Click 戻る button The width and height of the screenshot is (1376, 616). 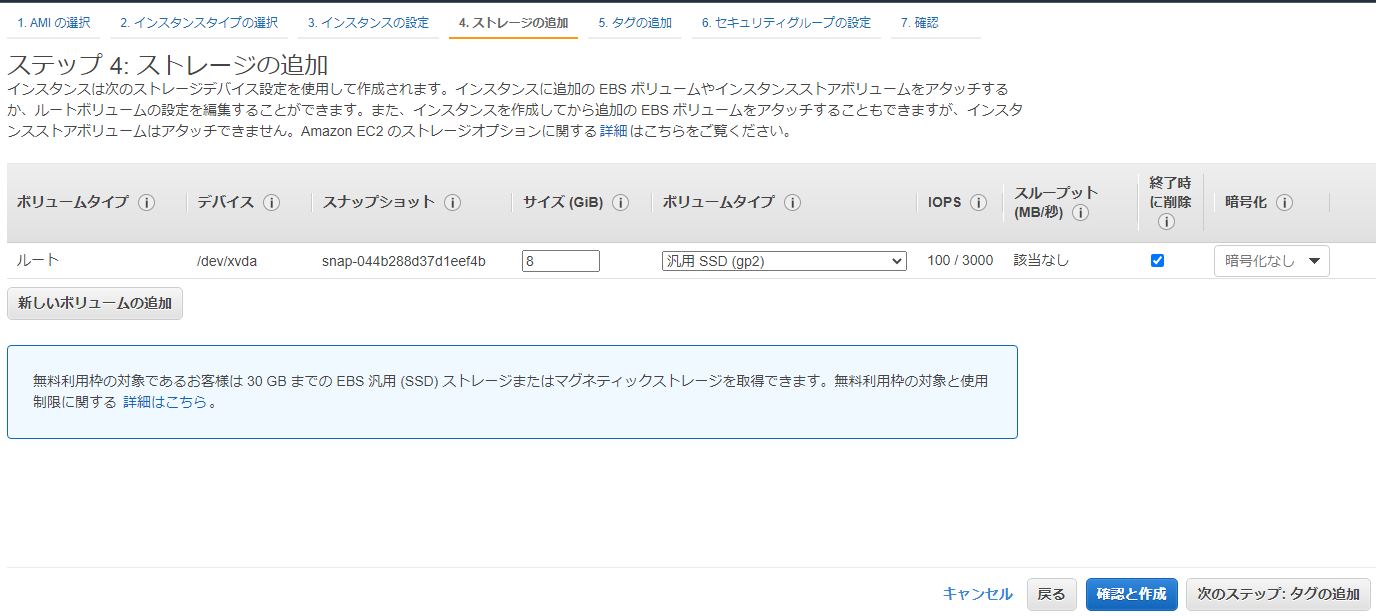coord(1051,594)
